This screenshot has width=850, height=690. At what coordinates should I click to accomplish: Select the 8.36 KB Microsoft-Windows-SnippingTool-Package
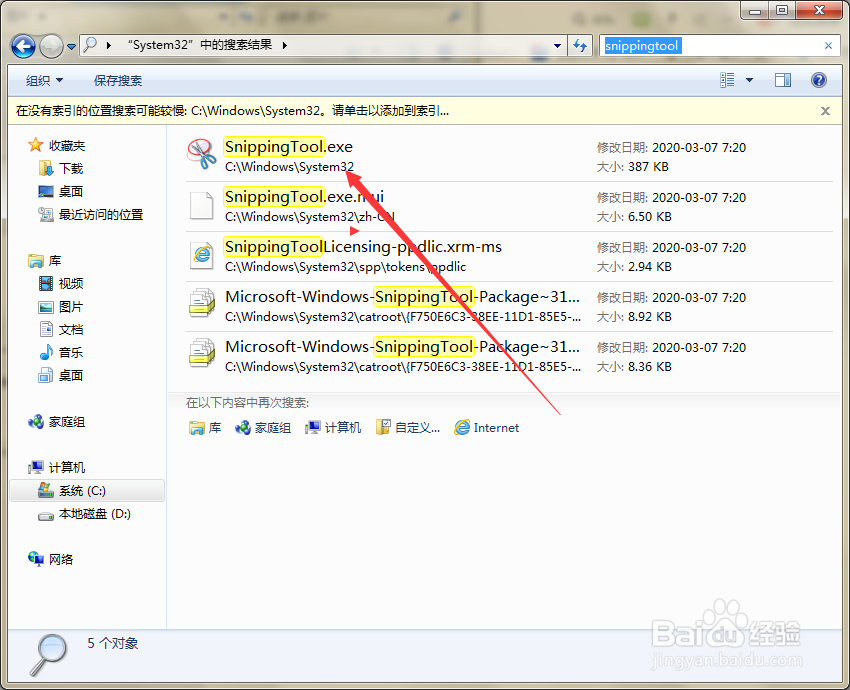[x=402, y=346]
